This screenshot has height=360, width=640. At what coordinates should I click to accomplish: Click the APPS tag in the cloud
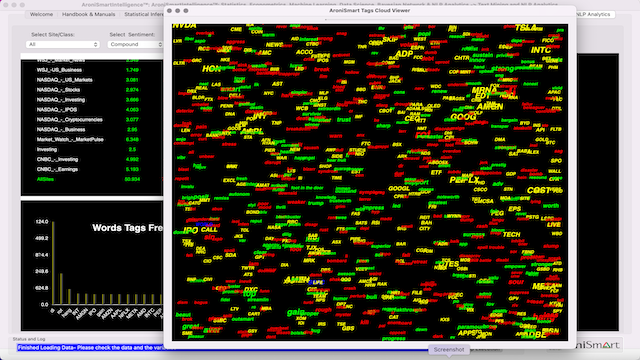coord(467,333)
